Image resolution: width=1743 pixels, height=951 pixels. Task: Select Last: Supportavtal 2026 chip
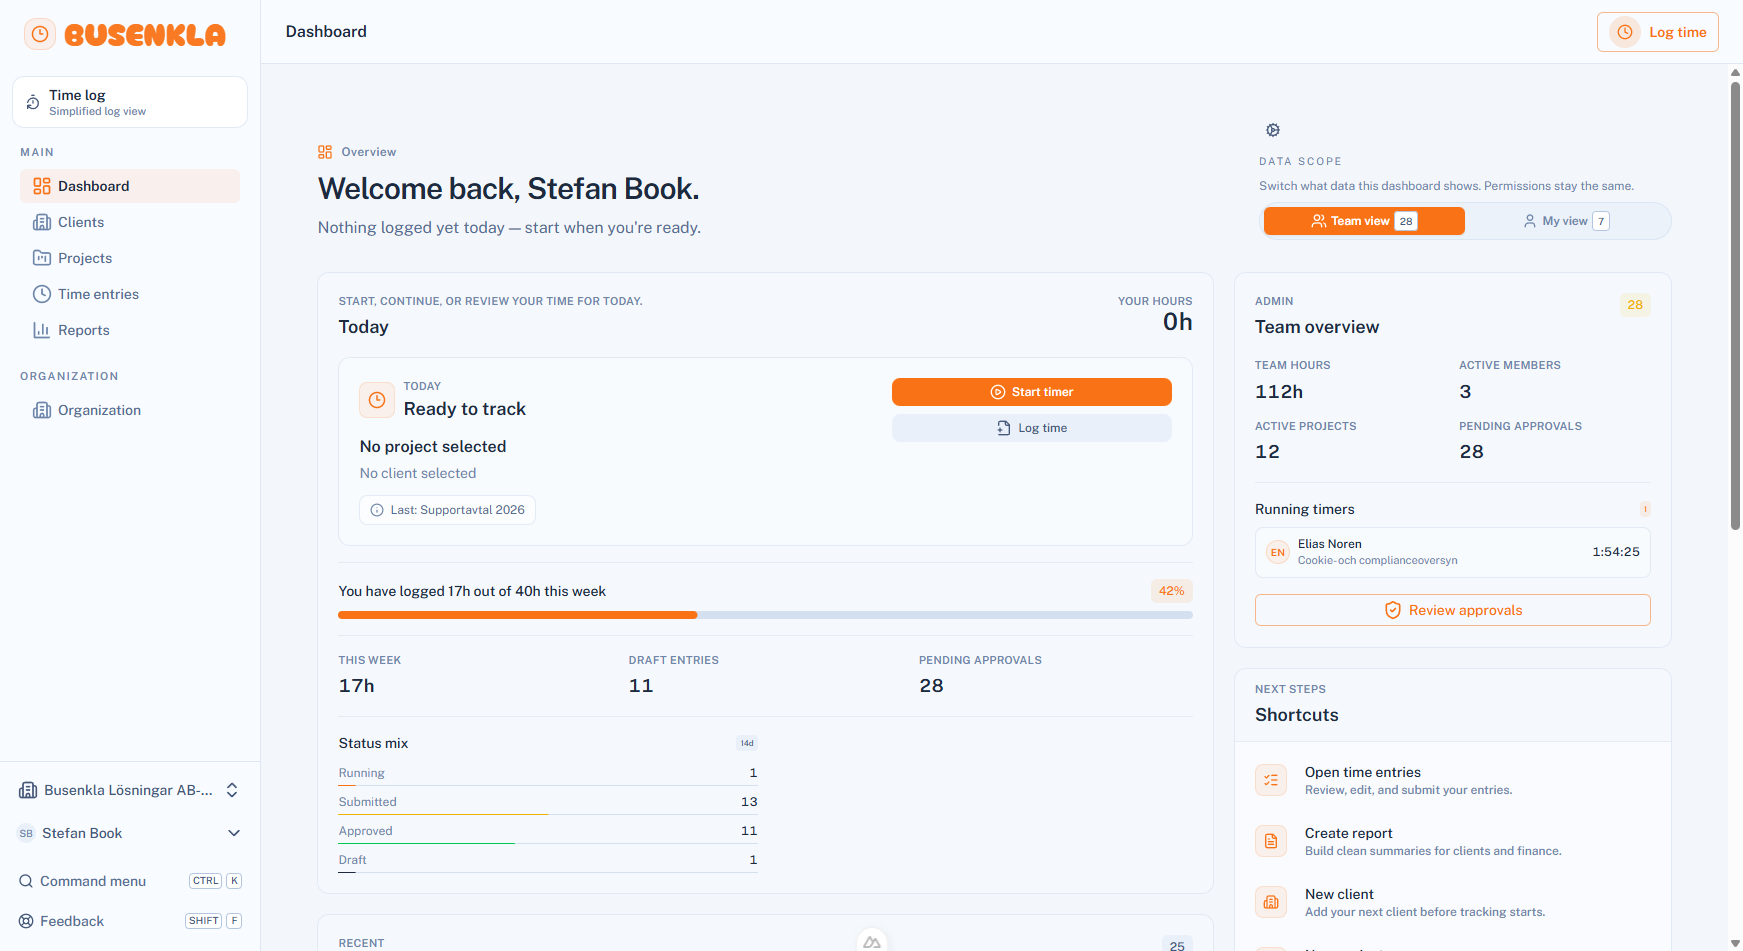pos(447,510)
